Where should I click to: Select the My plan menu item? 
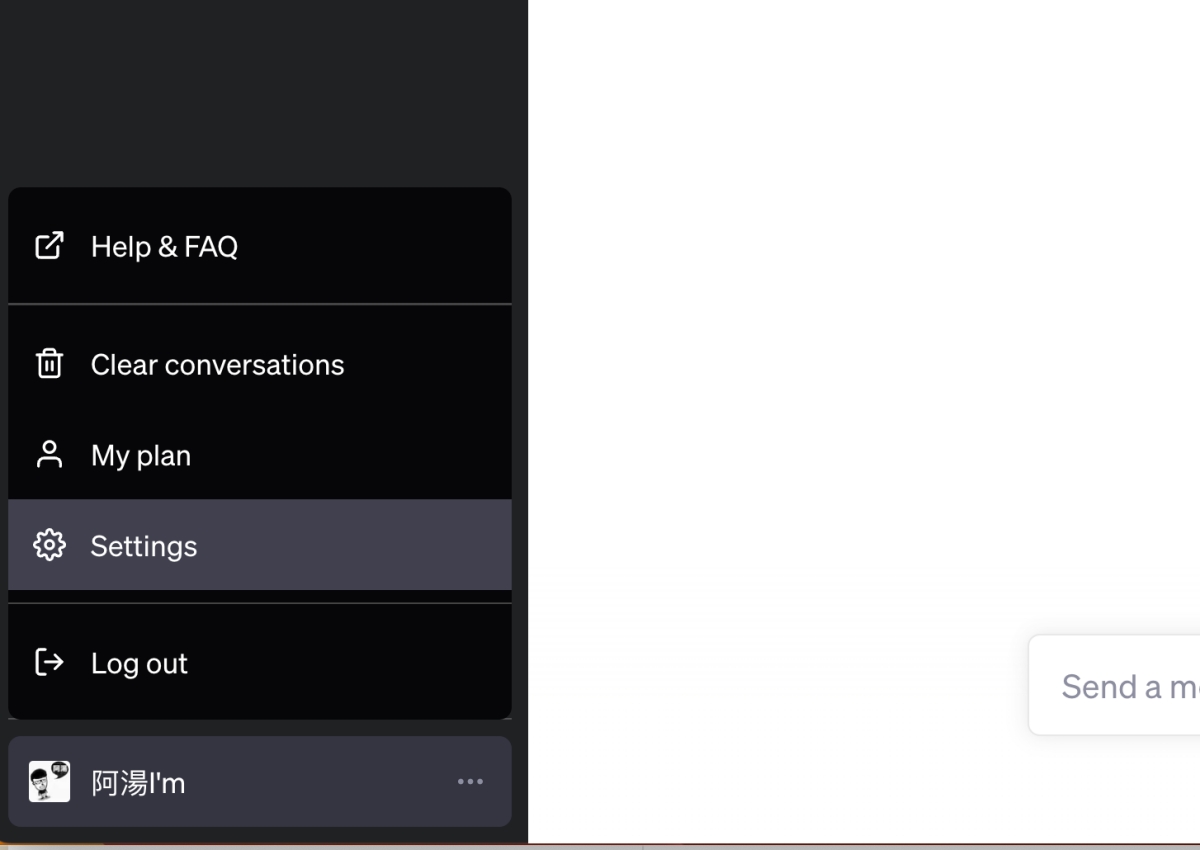(141, 456)
